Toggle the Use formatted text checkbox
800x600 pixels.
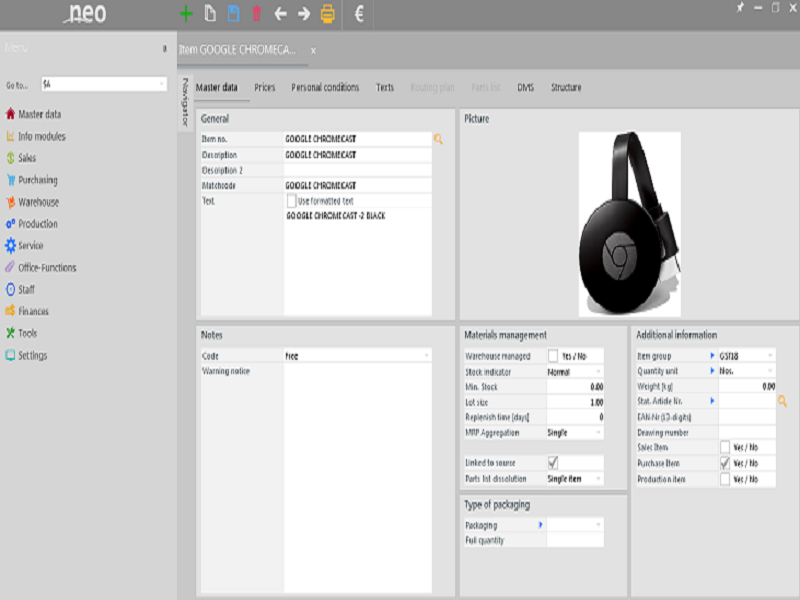[291, 201]
